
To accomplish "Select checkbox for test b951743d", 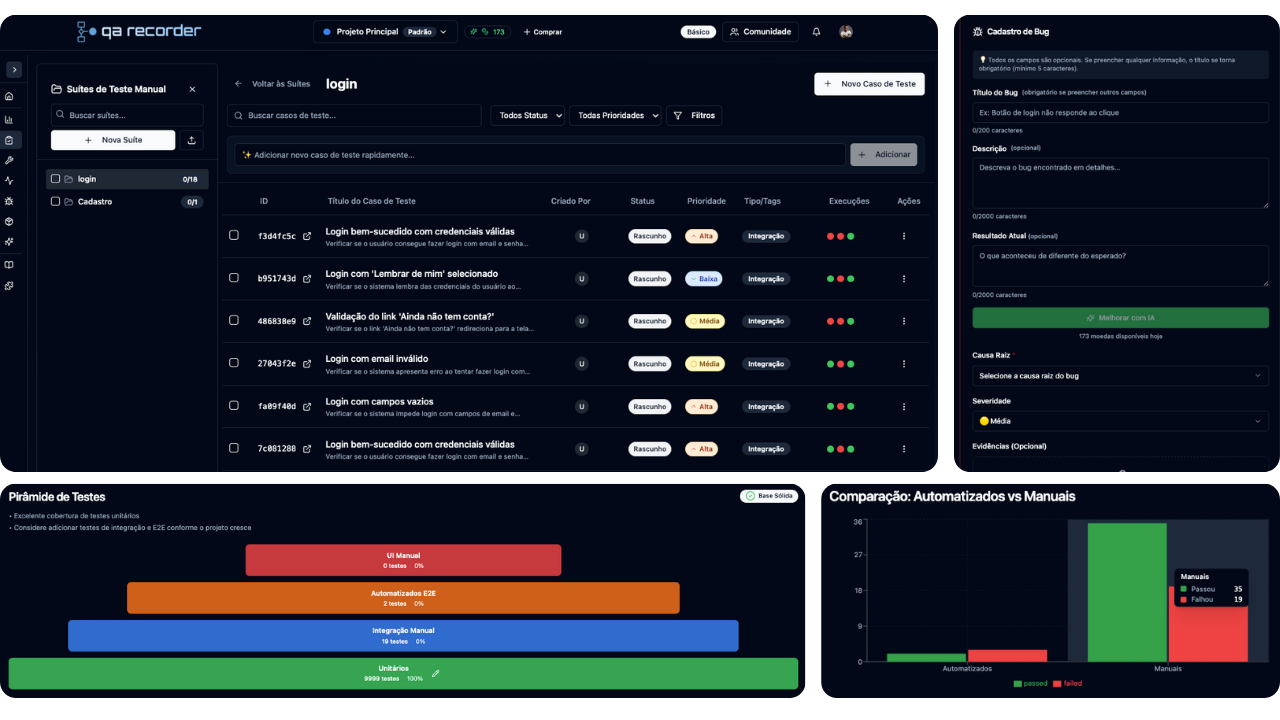I will (x=234, y=277).
